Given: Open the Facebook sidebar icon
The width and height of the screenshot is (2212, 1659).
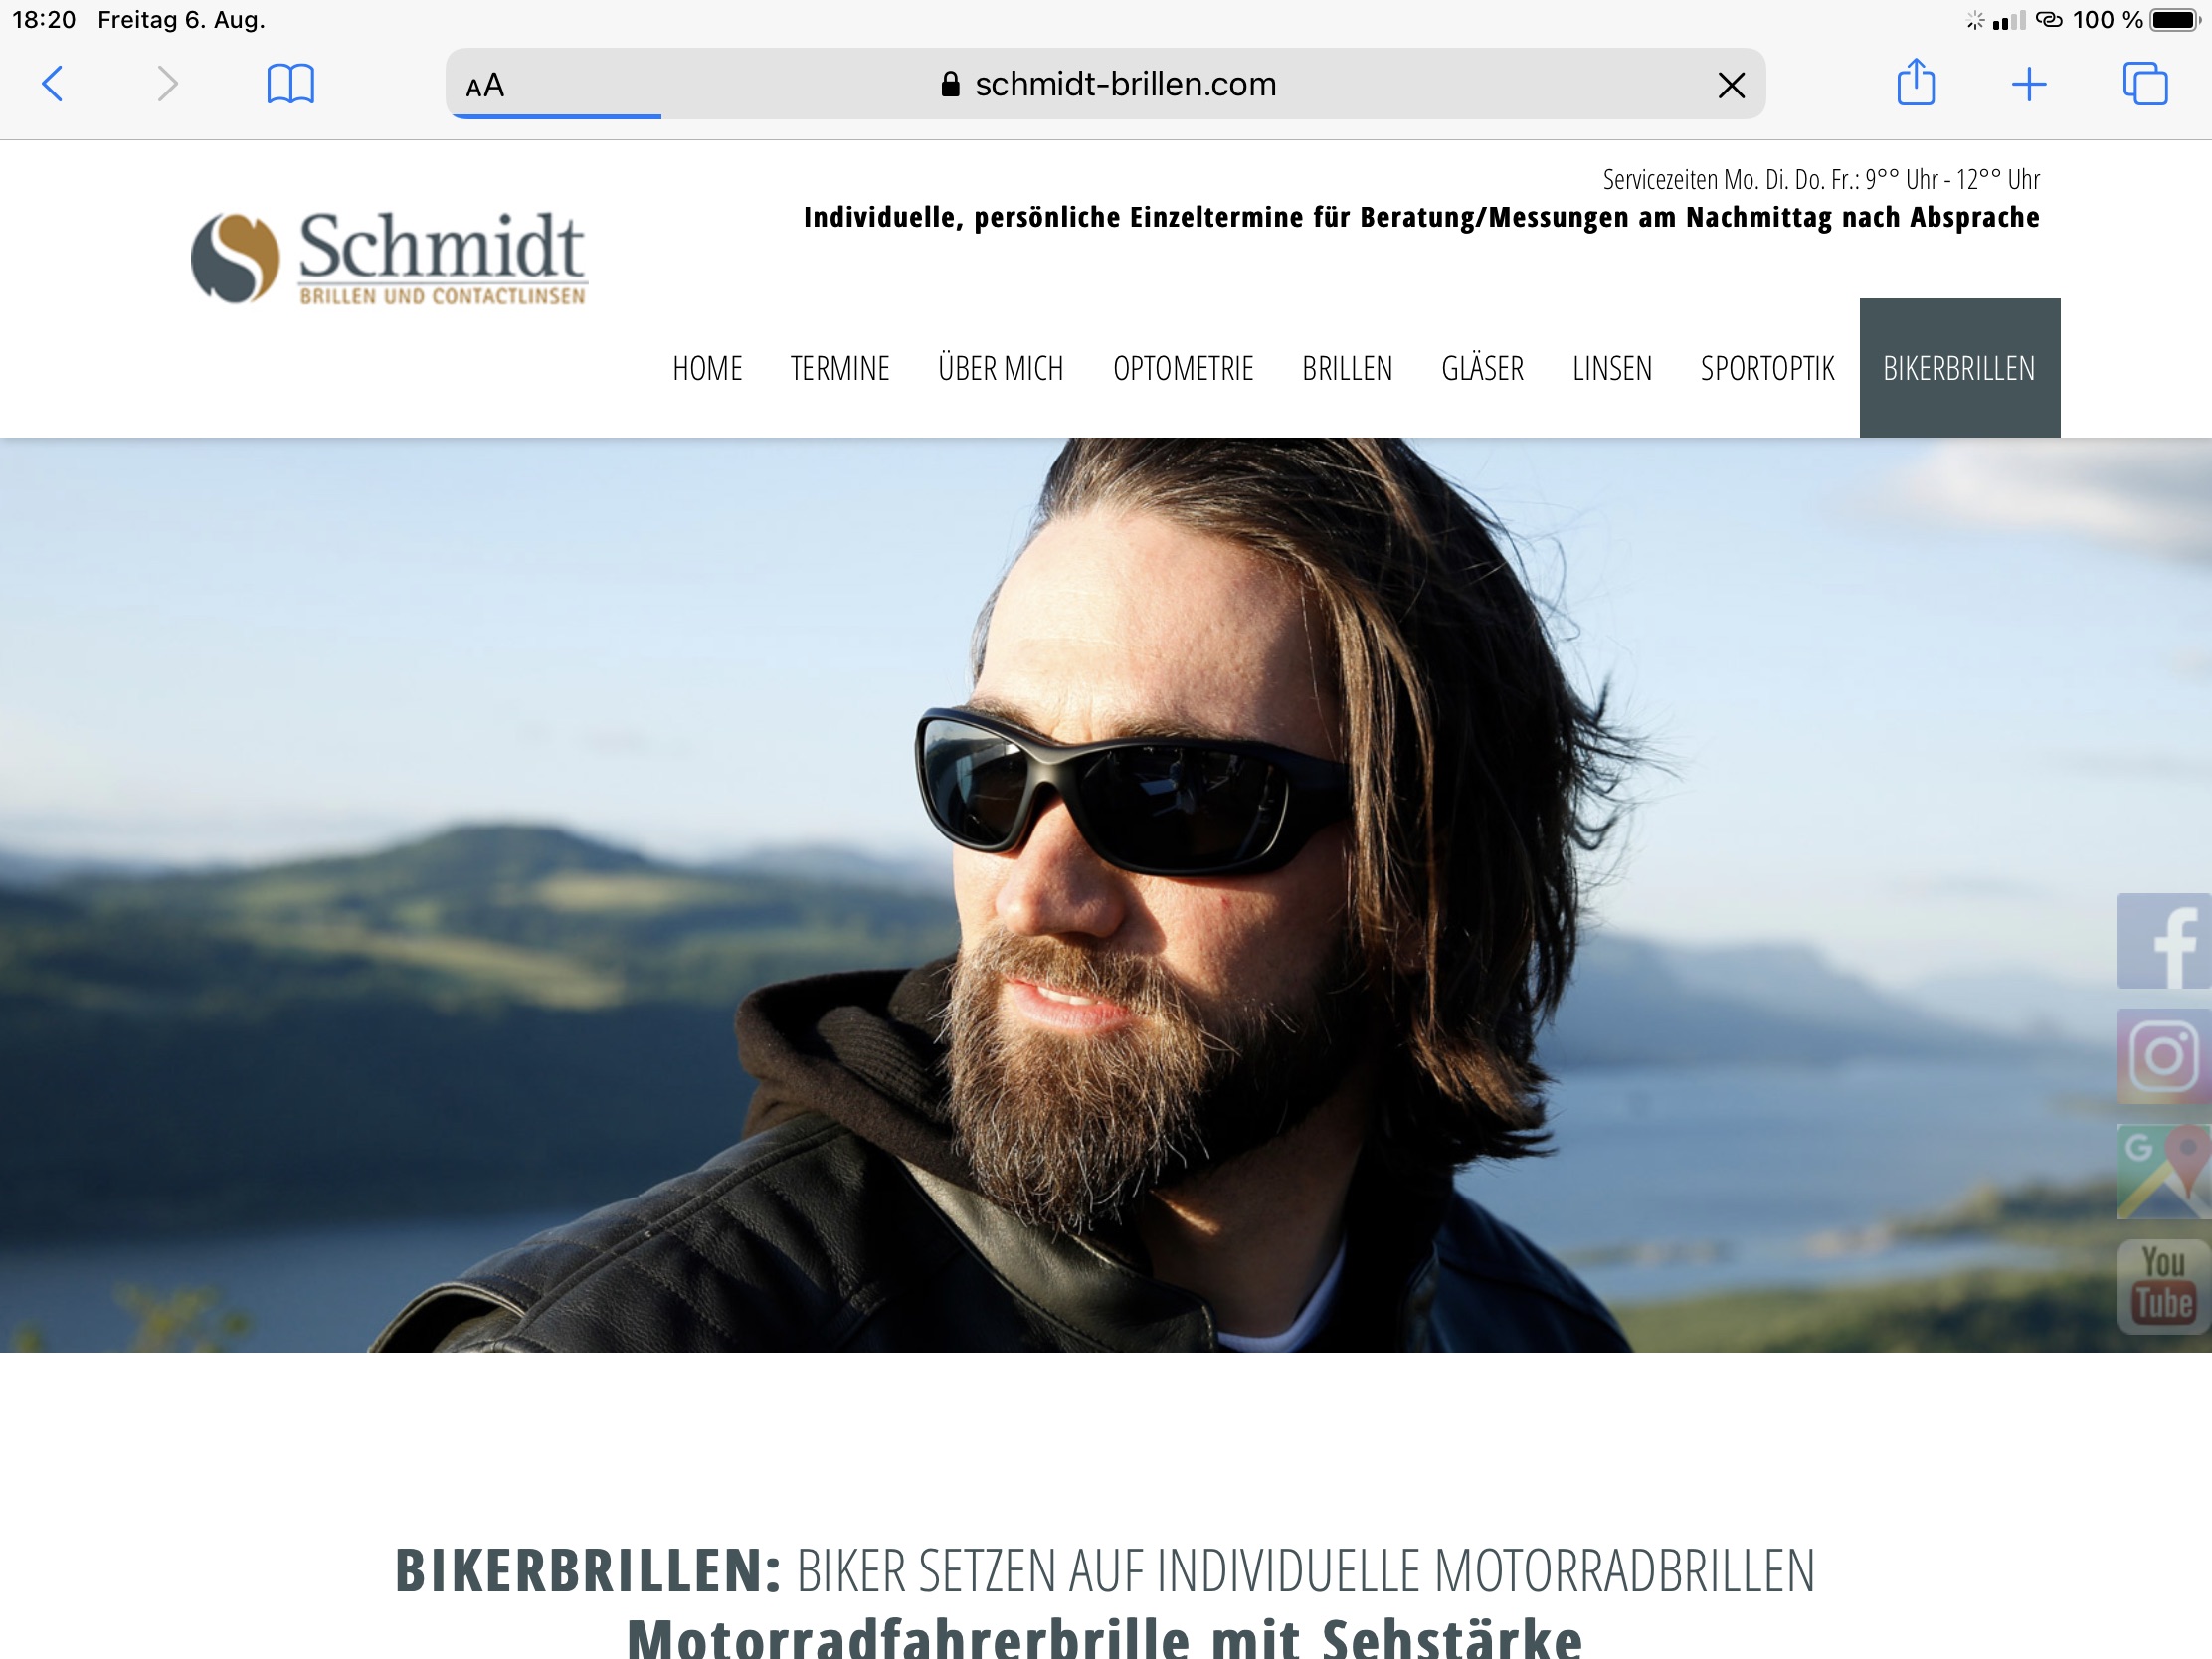Looking at the screenshot, I should 2163,941.
